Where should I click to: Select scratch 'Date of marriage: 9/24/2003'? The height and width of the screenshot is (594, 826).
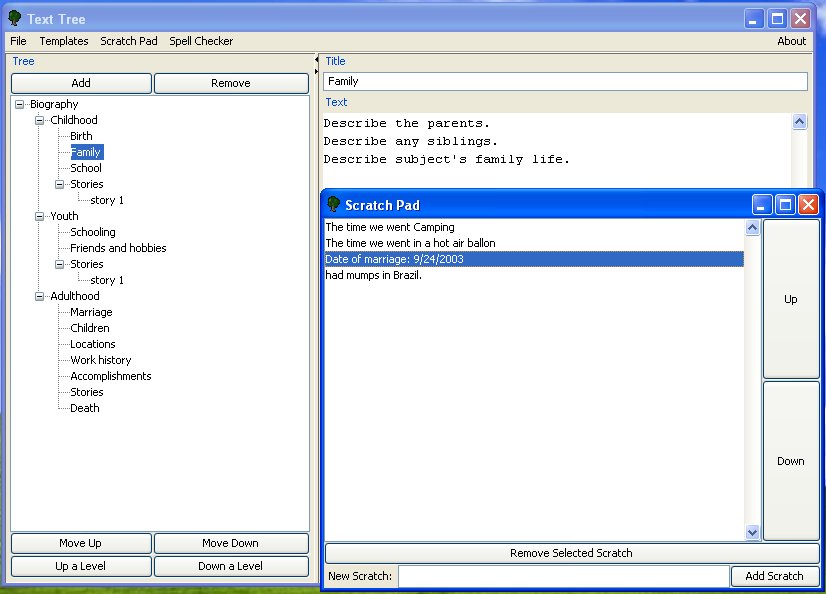(534, 259)
